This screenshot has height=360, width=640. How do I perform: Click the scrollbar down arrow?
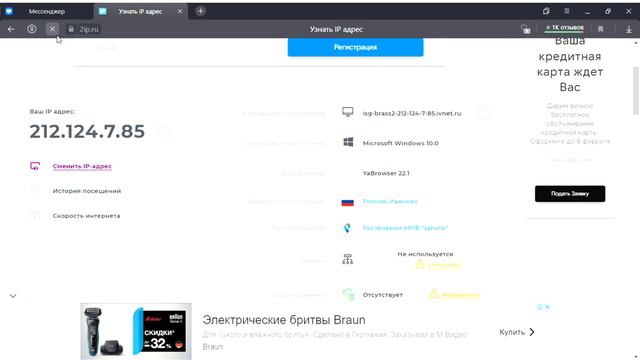tap(636, 357)
